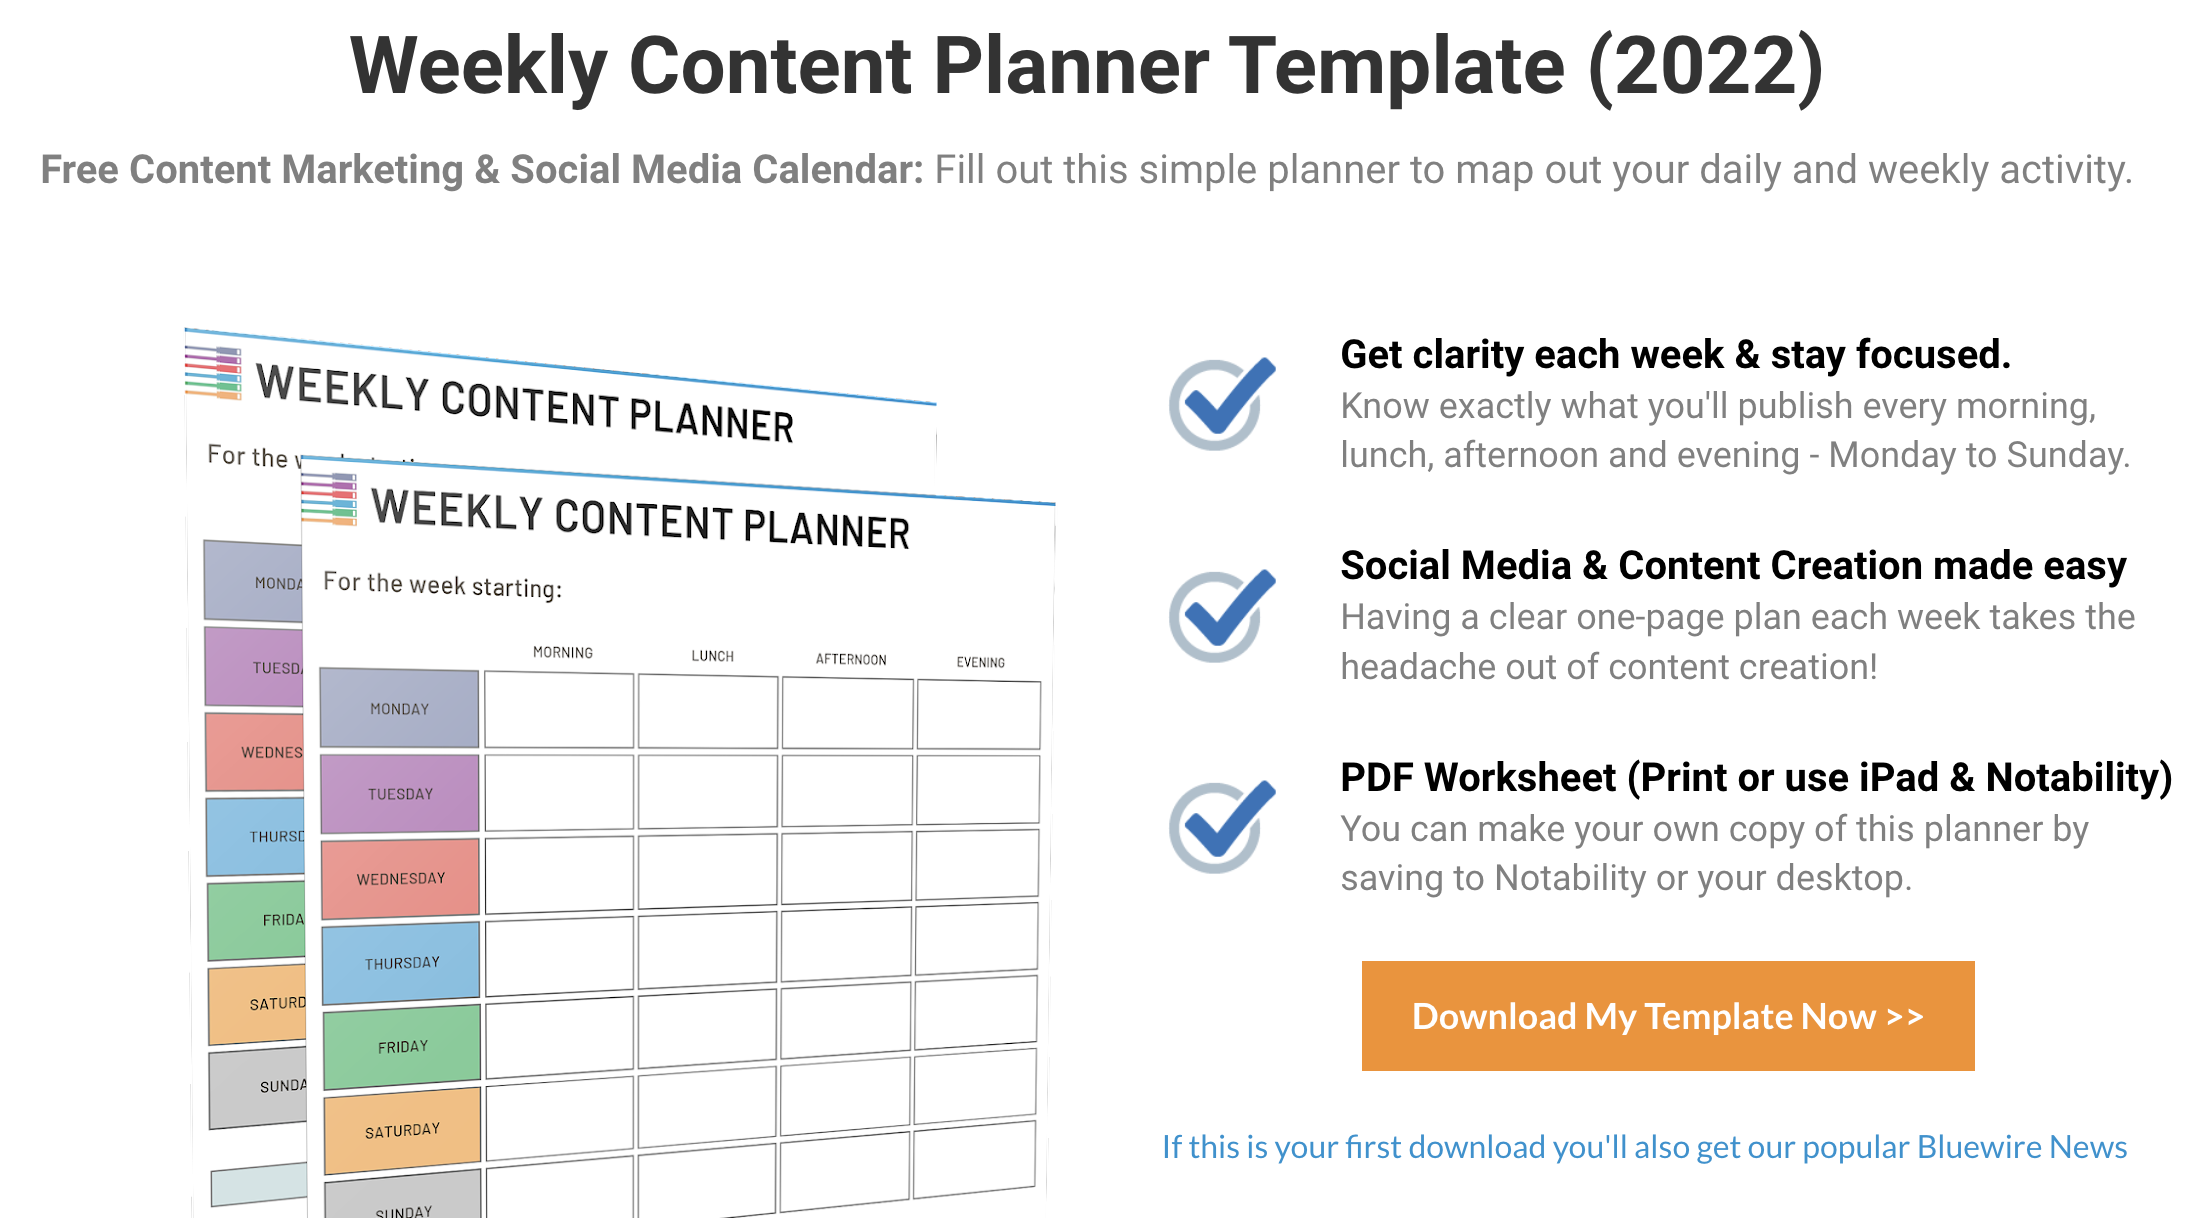Image resolution: width=2210 pixels, height=1218 pixels.
Task: Click the Afternoon column header on the planner
Action: coord(851,659)
